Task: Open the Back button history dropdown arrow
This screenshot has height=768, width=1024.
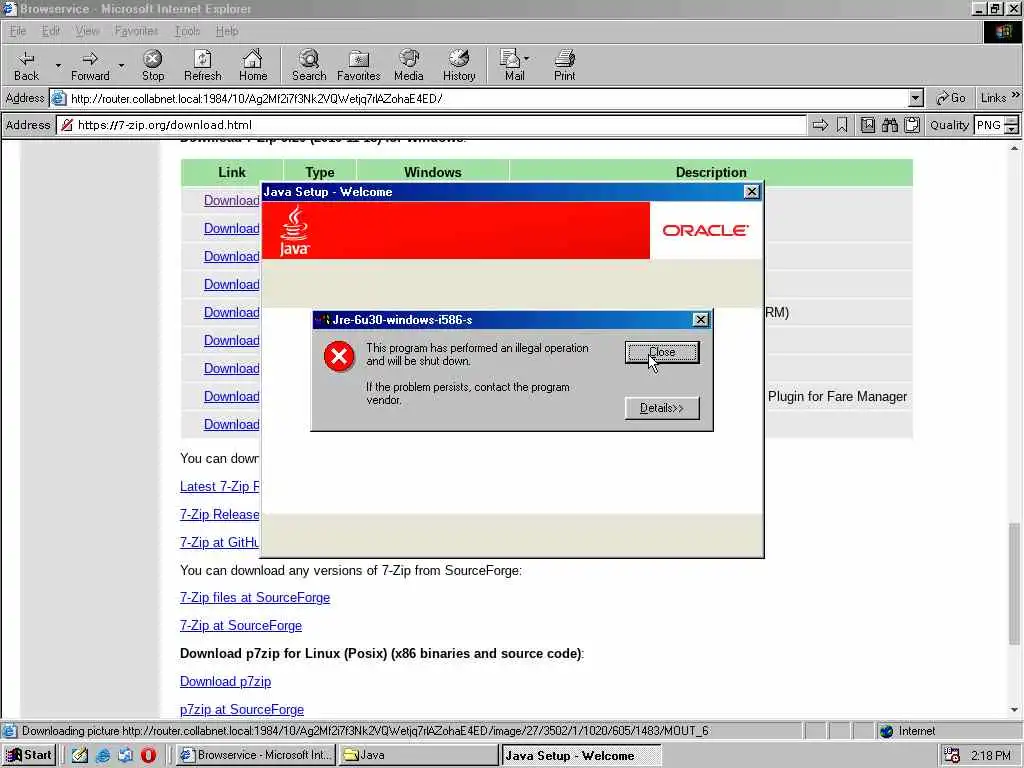Action: coord(57,65)
